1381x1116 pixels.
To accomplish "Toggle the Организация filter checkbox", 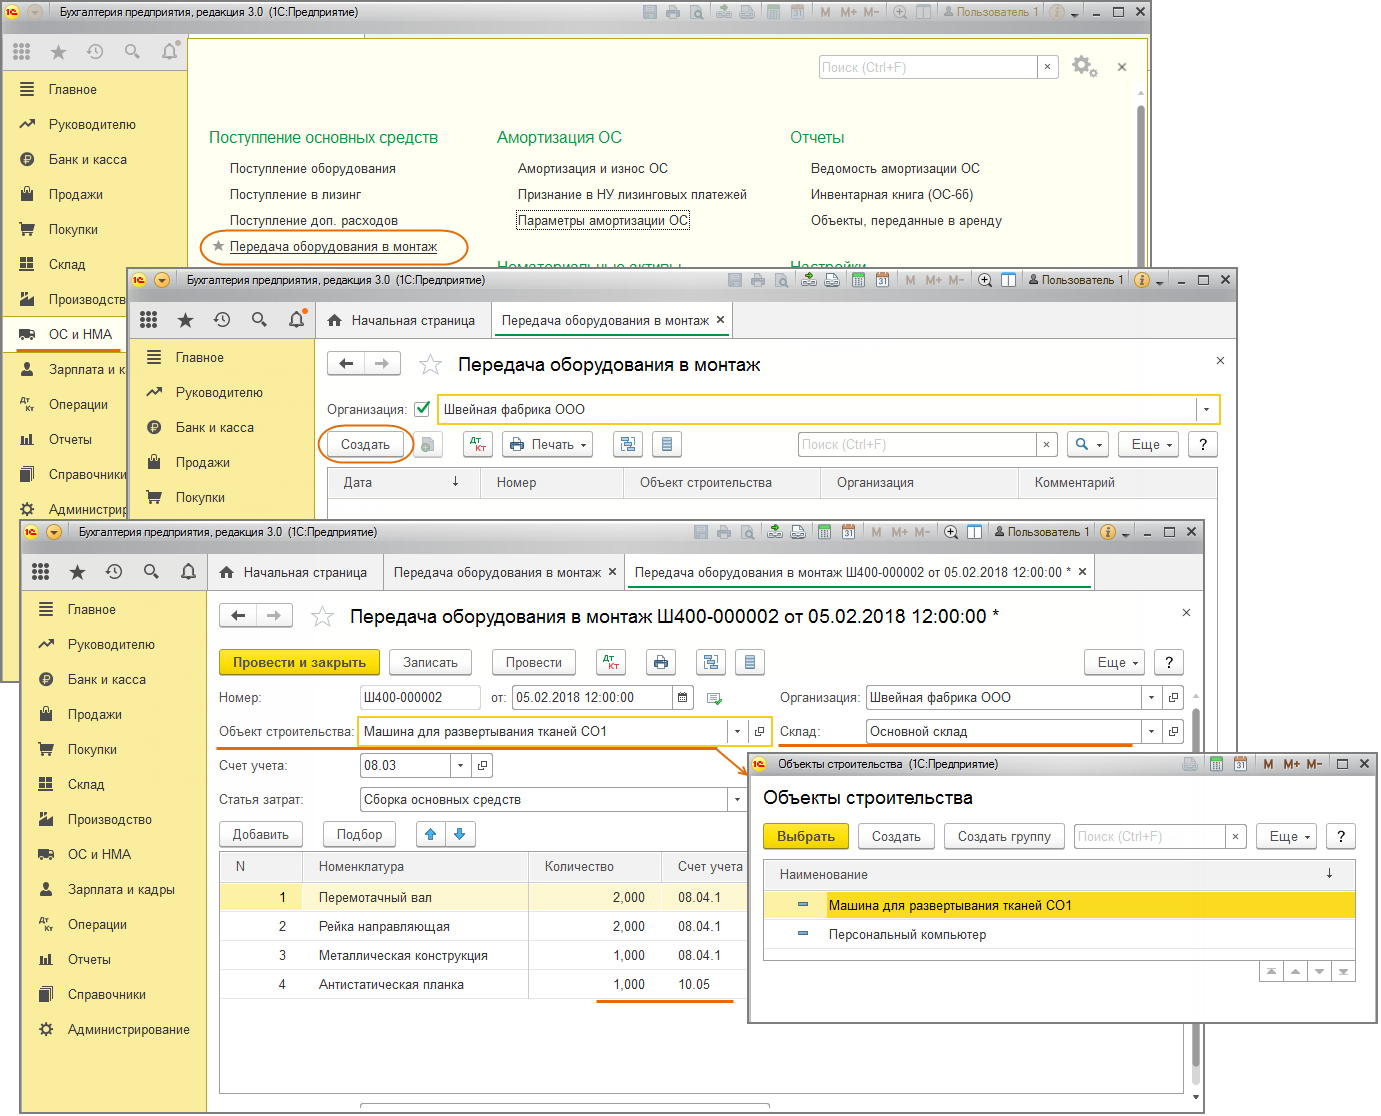I will [x=422, y=409].
